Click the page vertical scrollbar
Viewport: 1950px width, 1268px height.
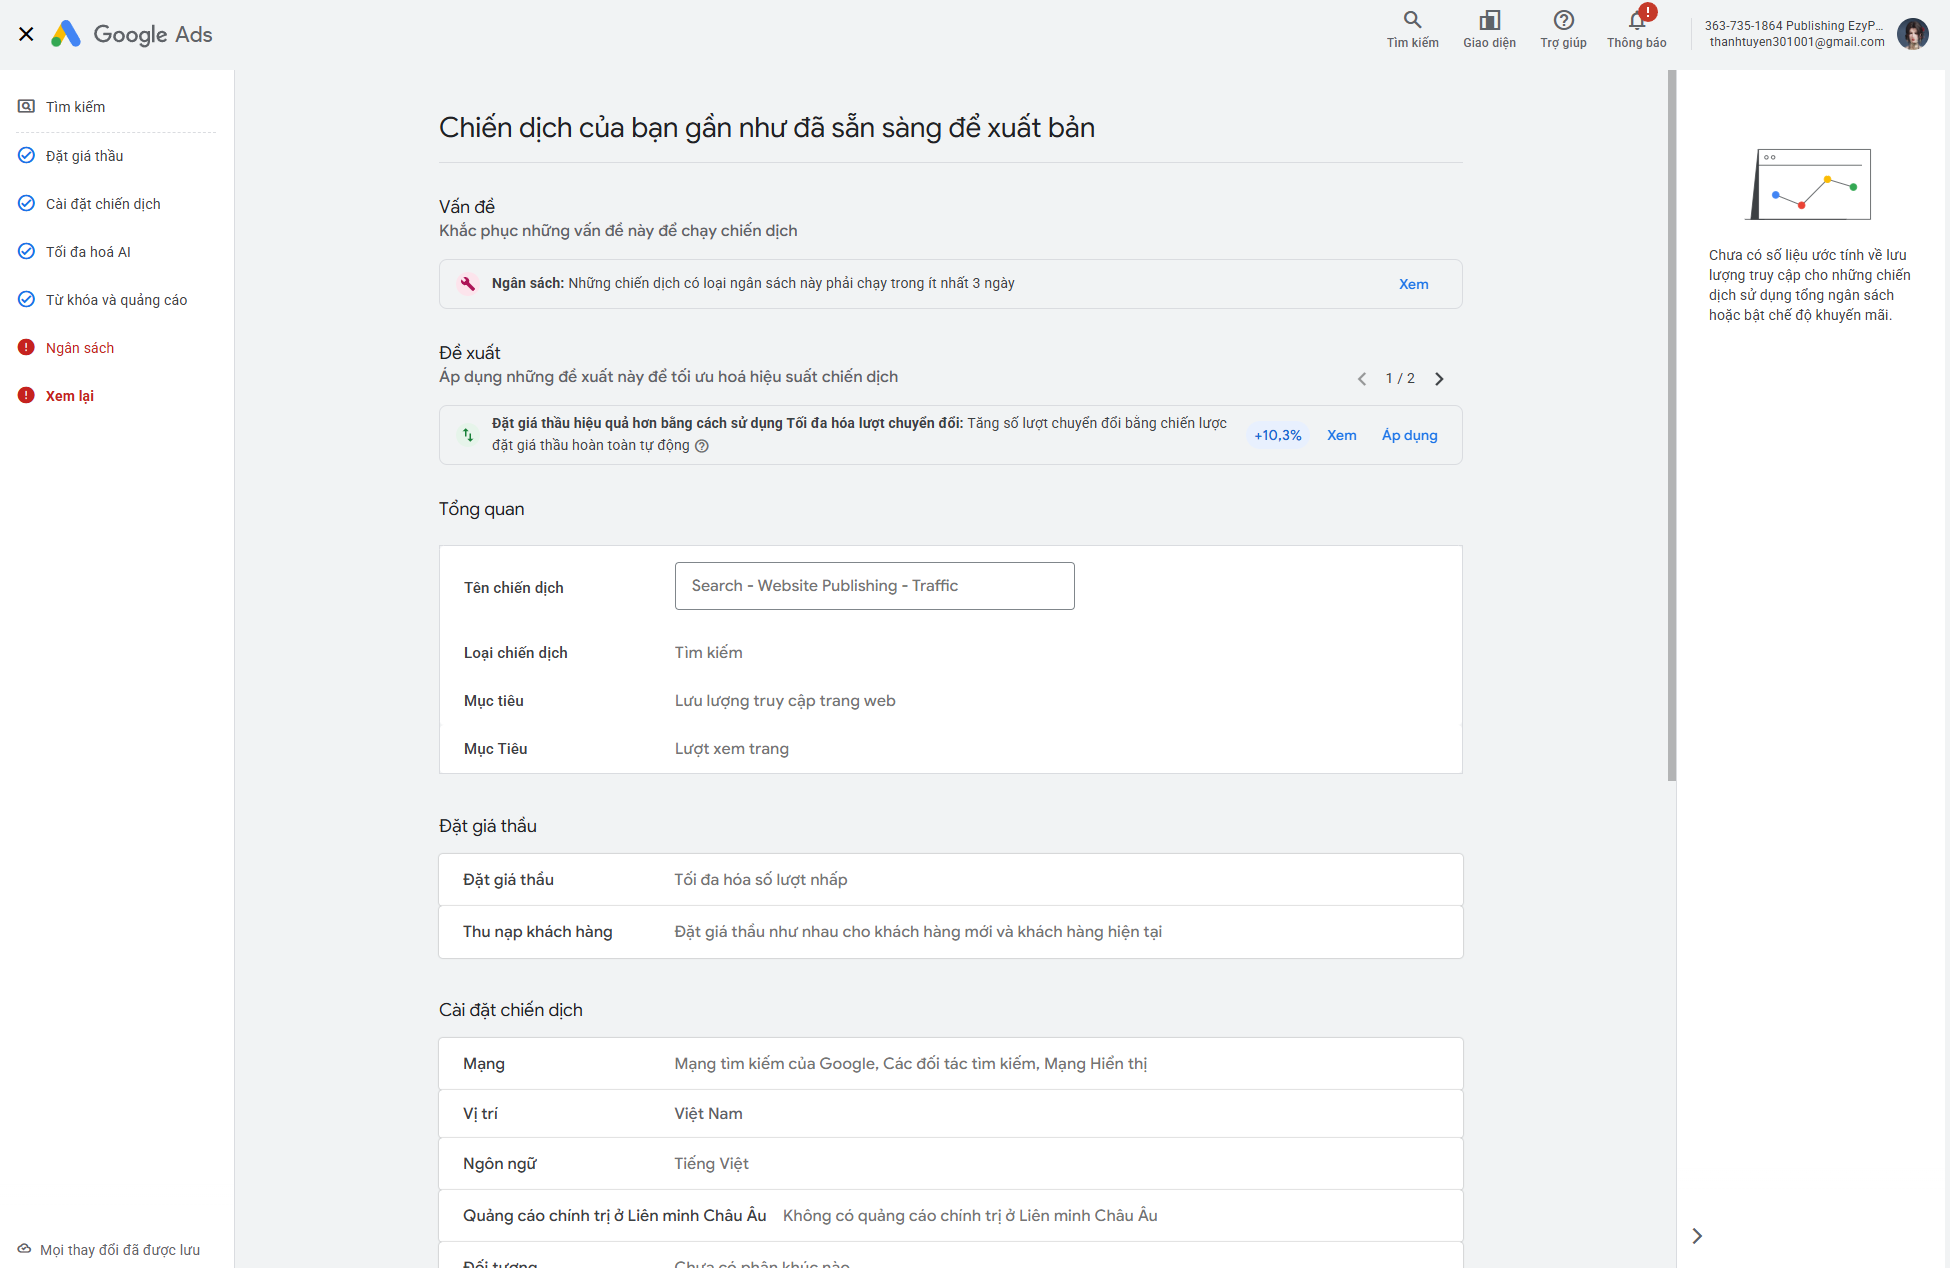(x=1671, y=425)
